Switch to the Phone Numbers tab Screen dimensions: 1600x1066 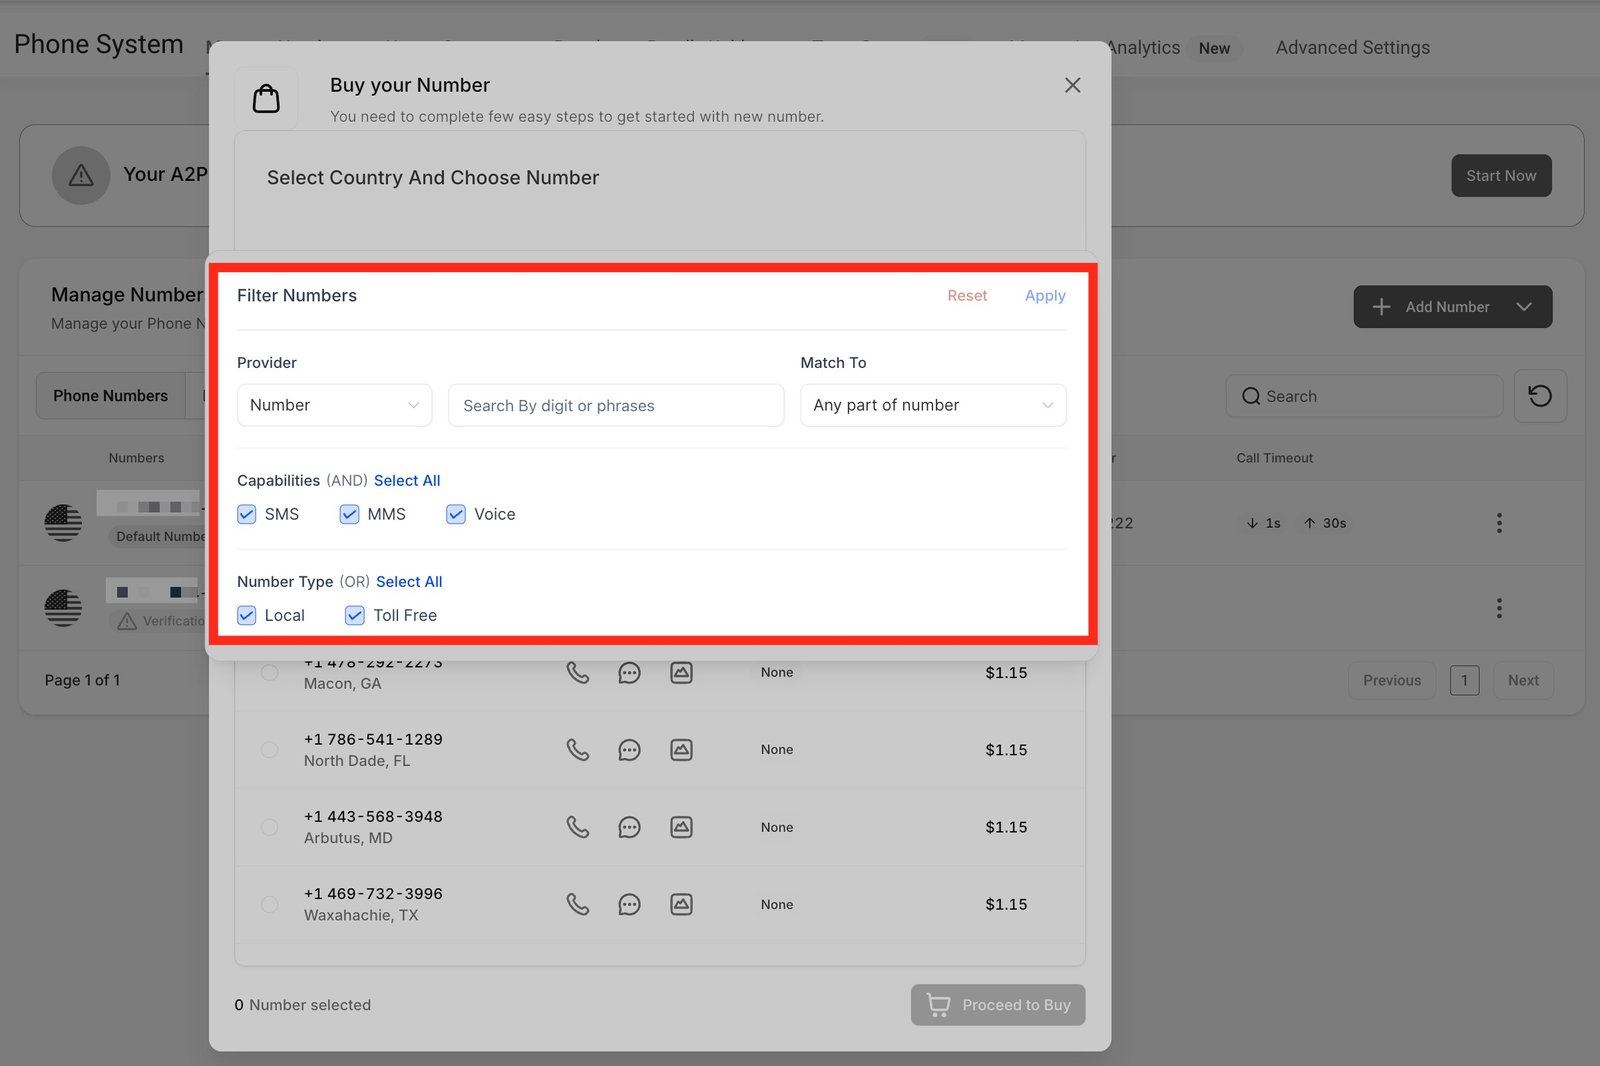click(x=110, y=396)
